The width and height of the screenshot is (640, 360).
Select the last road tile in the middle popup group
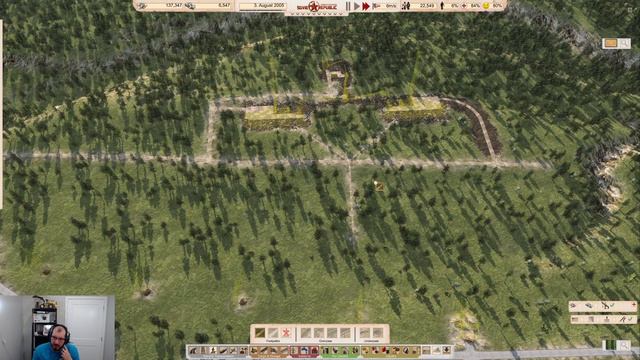coord(345,333)
